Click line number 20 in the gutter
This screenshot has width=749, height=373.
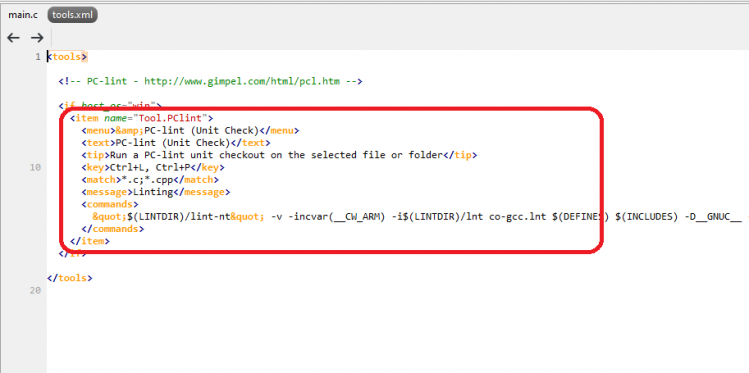click(35, 290)
